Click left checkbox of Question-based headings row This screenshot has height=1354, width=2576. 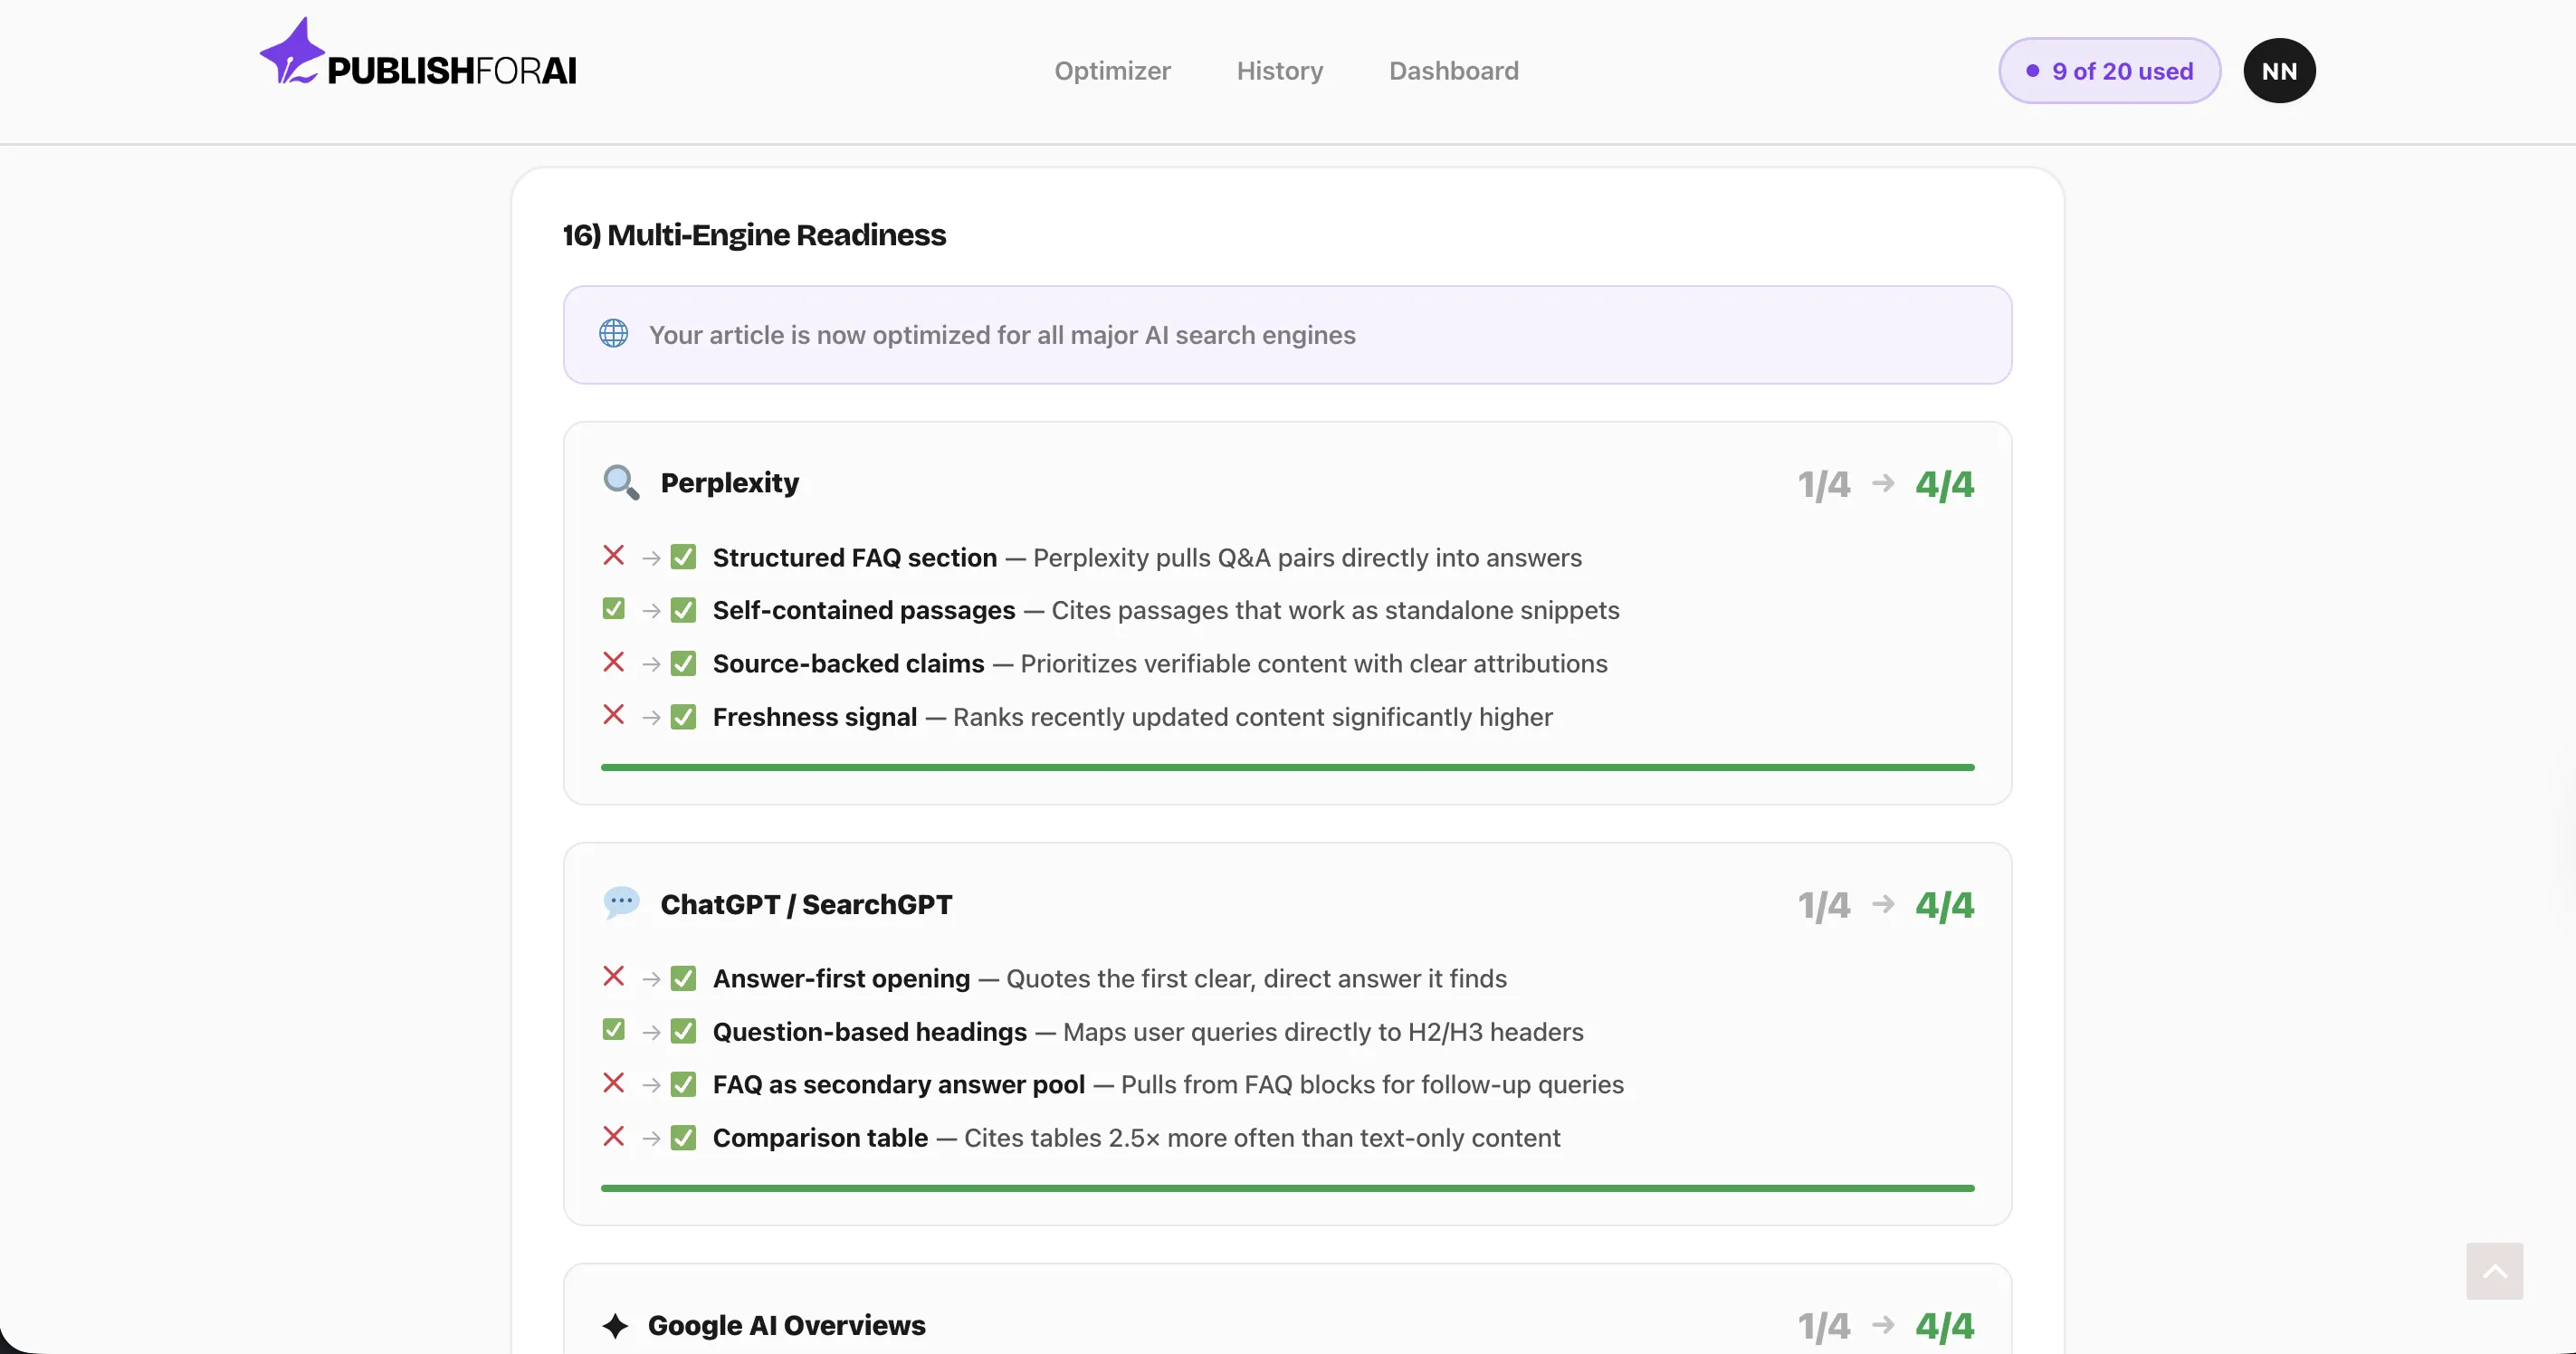pyautogui.click(x=613, y=1030)
